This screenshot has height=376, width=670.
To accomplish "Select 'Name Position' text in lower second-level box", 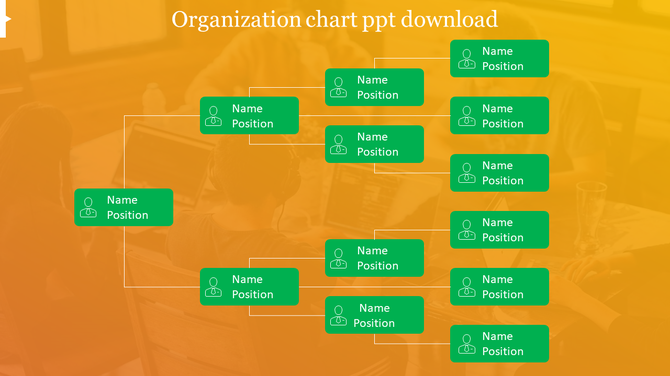I will click(253, 287).
